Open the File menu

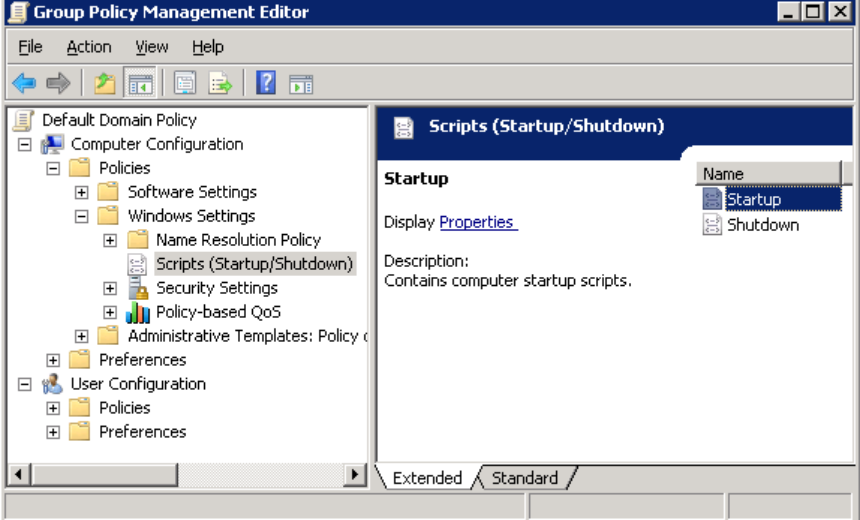(x=30, y=47)
